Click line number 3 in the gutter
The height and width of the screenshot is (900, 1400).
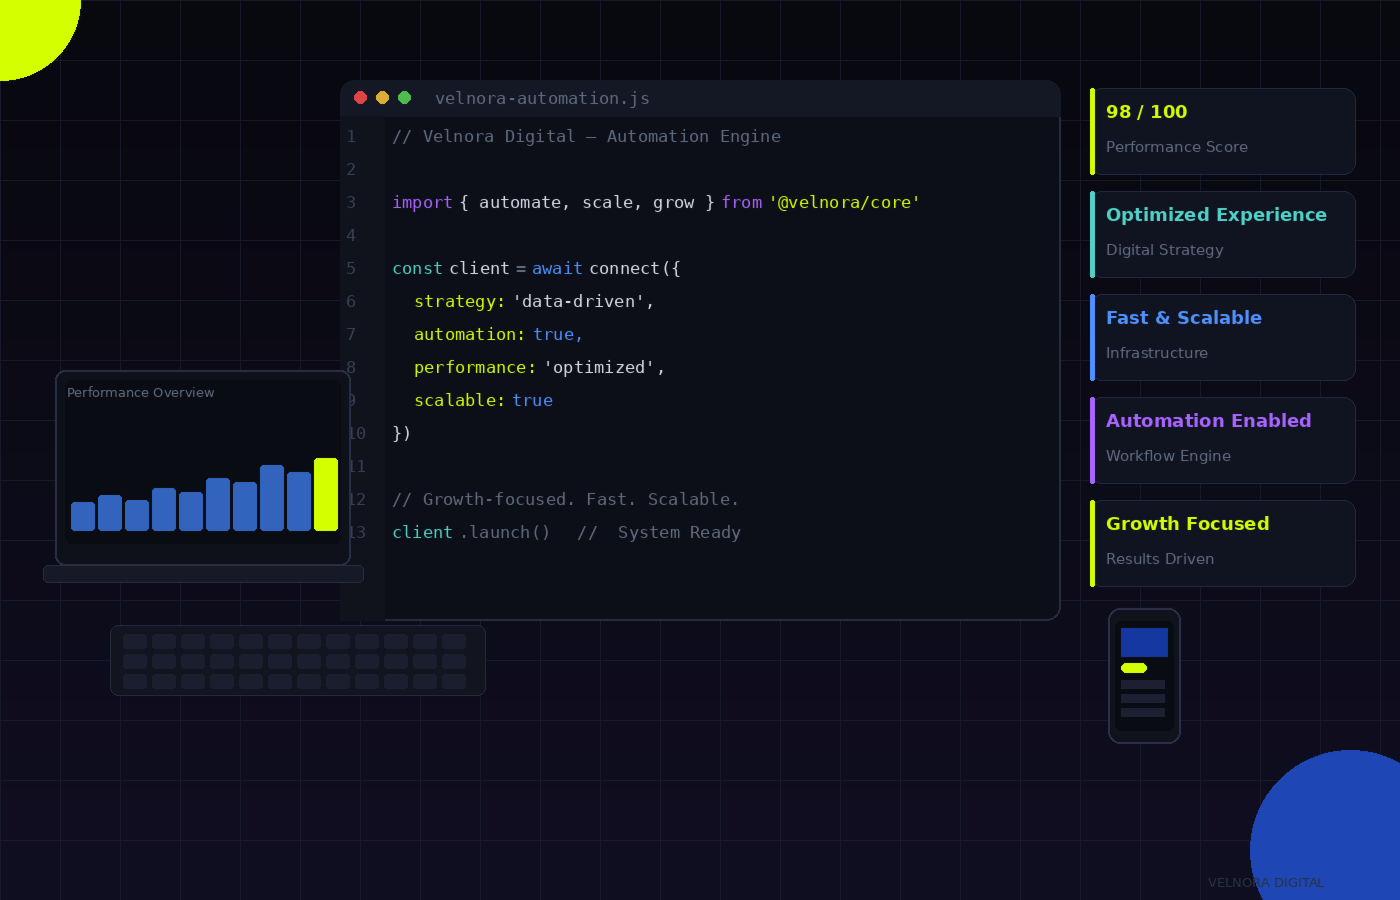pyautogui.click(x=351, y=202)
